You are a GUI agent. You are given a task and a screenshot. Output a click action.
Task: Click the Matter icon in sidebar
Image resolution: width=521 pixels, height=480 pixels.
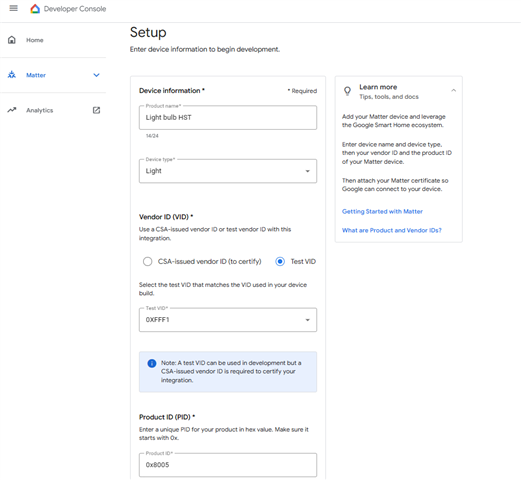point(12,75)
